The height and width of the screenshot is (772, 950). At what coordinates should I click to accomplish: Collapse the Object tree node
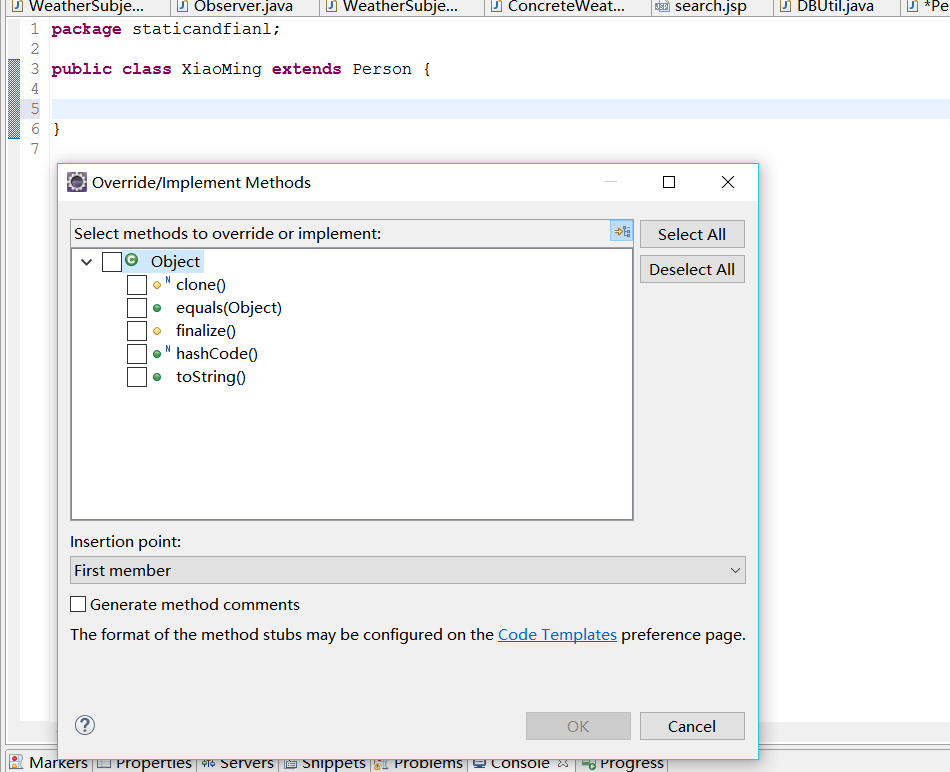(x=87, y=262)
